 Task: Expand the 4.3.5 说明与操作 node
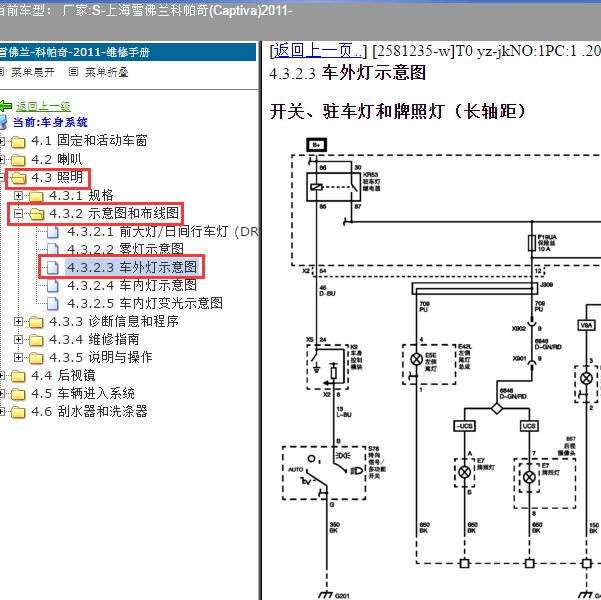point(18,357)
